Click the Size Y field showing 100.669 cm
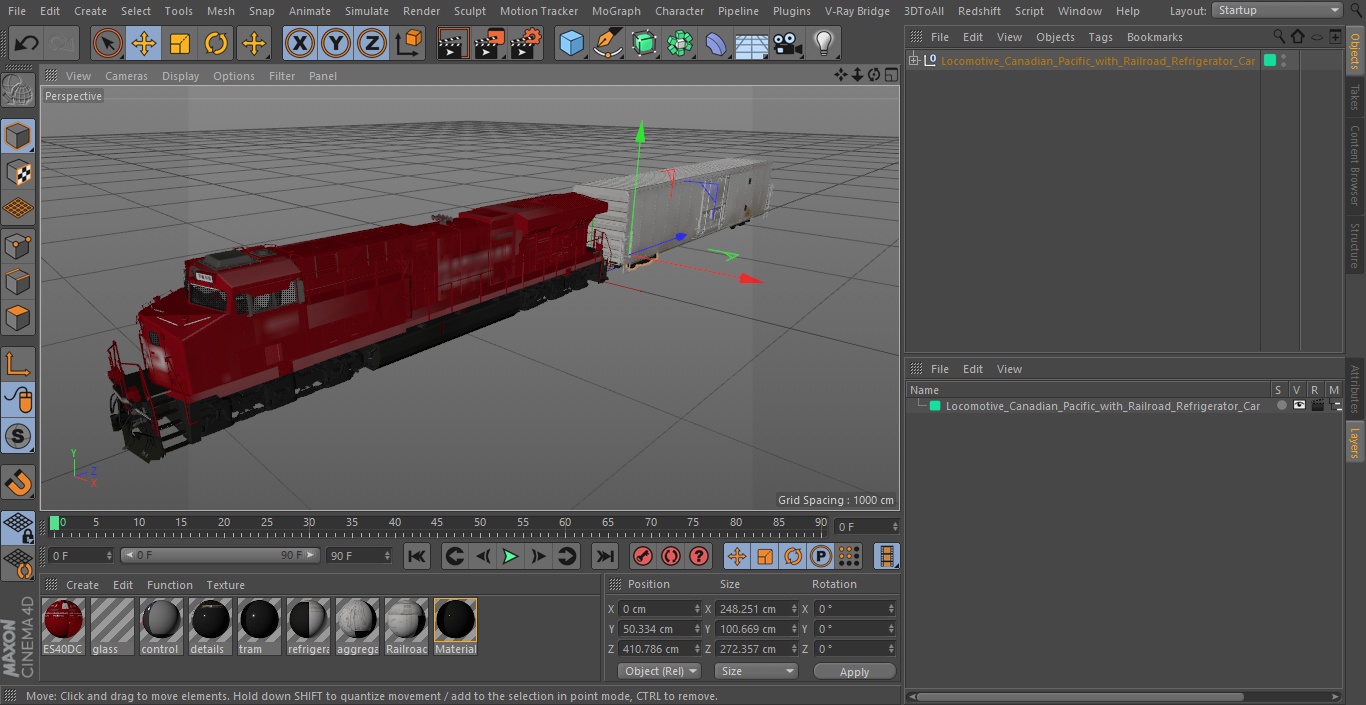The height and width of the screenshot is (705, 1366). [x=751, y=629]
